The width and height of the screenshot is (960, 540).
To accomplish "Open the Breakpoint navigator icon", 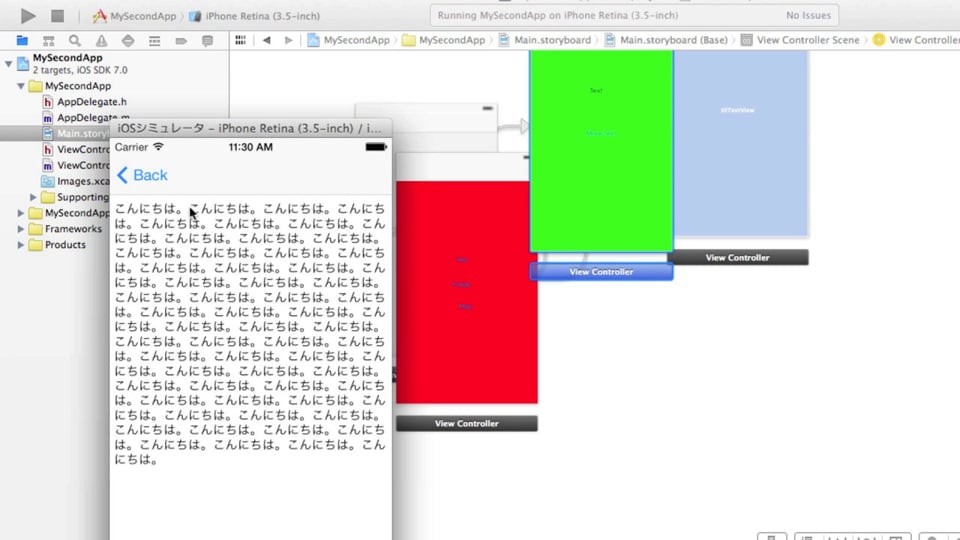I will coord(181,40).
